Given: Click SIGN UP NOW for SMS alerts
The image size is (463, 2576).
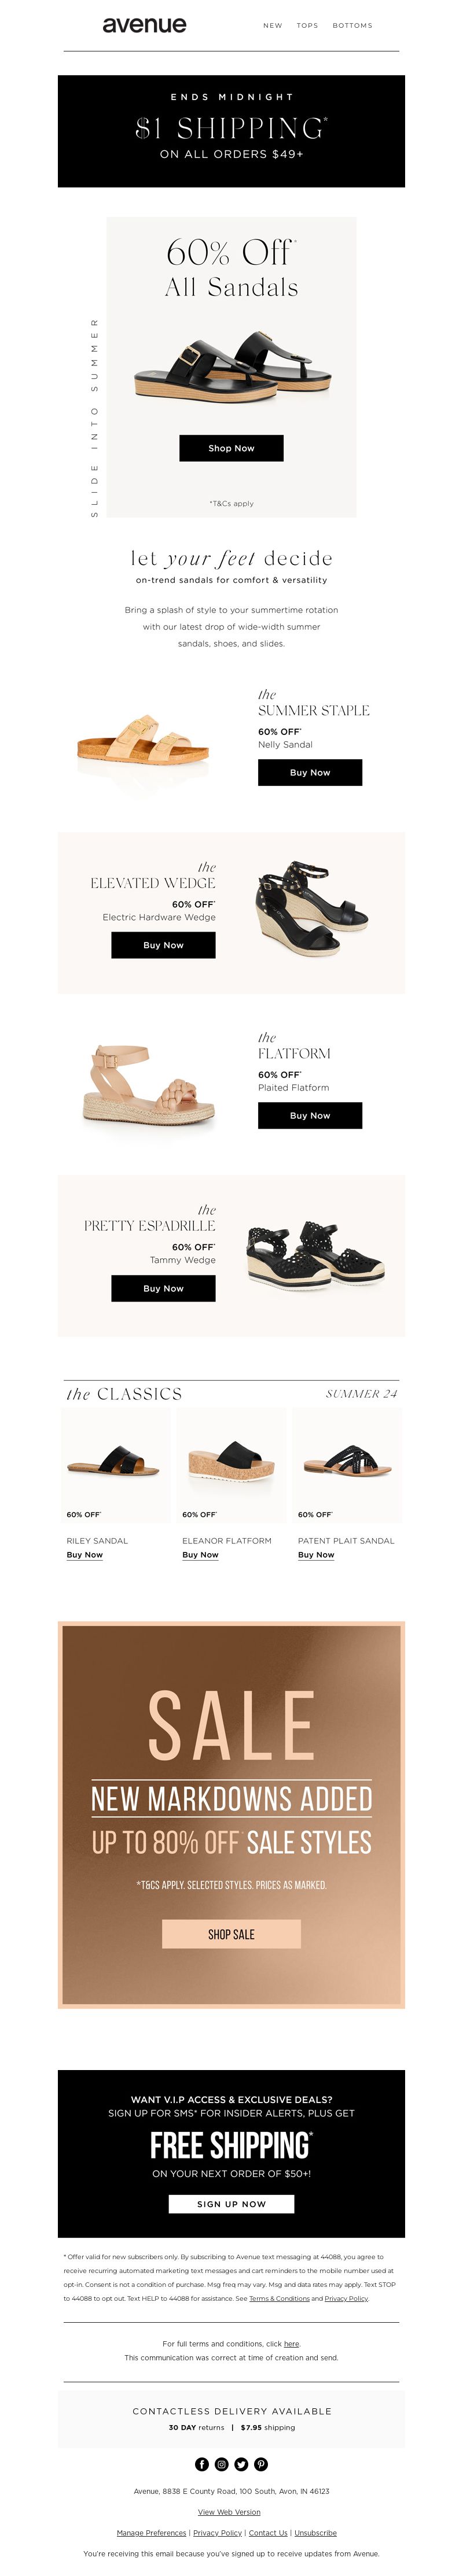Looking at the screenshot, I should 231,2204.
